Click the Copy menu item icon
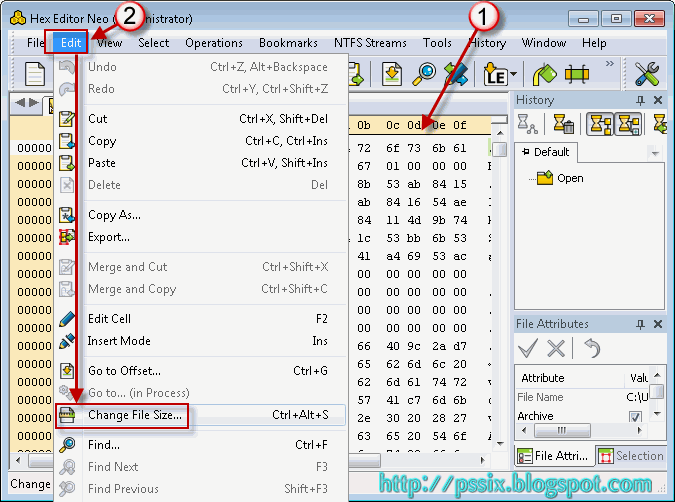 [67, 141]
